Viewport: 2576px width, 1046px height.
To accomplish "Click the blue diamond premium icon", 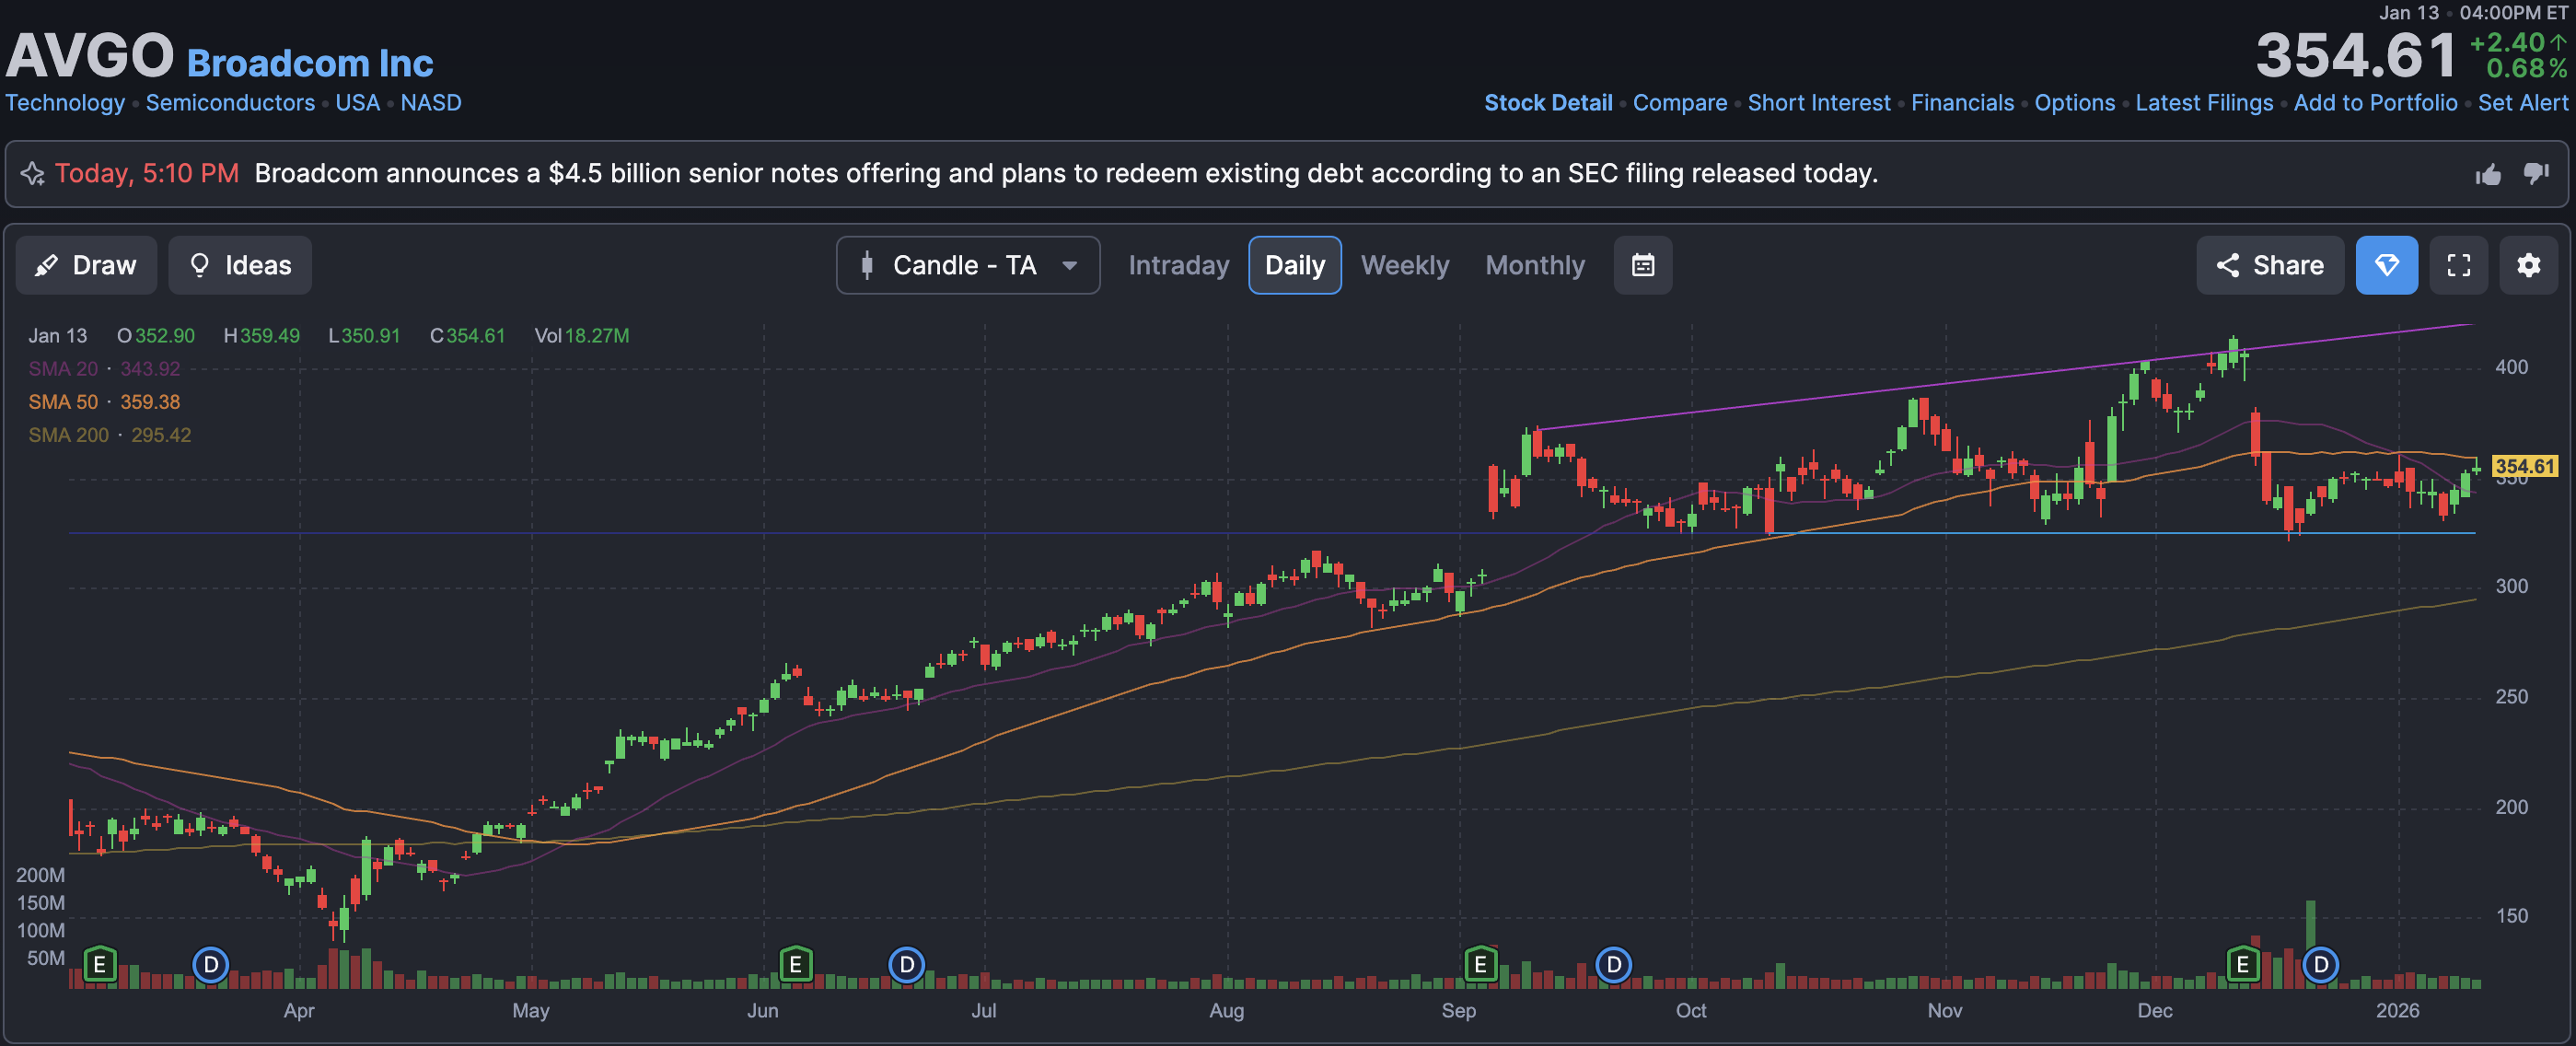I will pos(2386,265).
